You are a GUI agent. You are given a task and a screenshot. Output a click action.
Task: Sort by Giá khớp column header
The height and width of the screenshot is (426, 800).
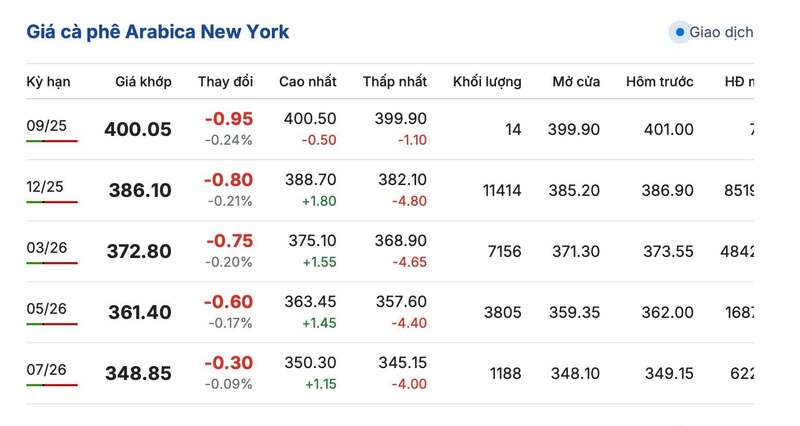pos(143,81)
